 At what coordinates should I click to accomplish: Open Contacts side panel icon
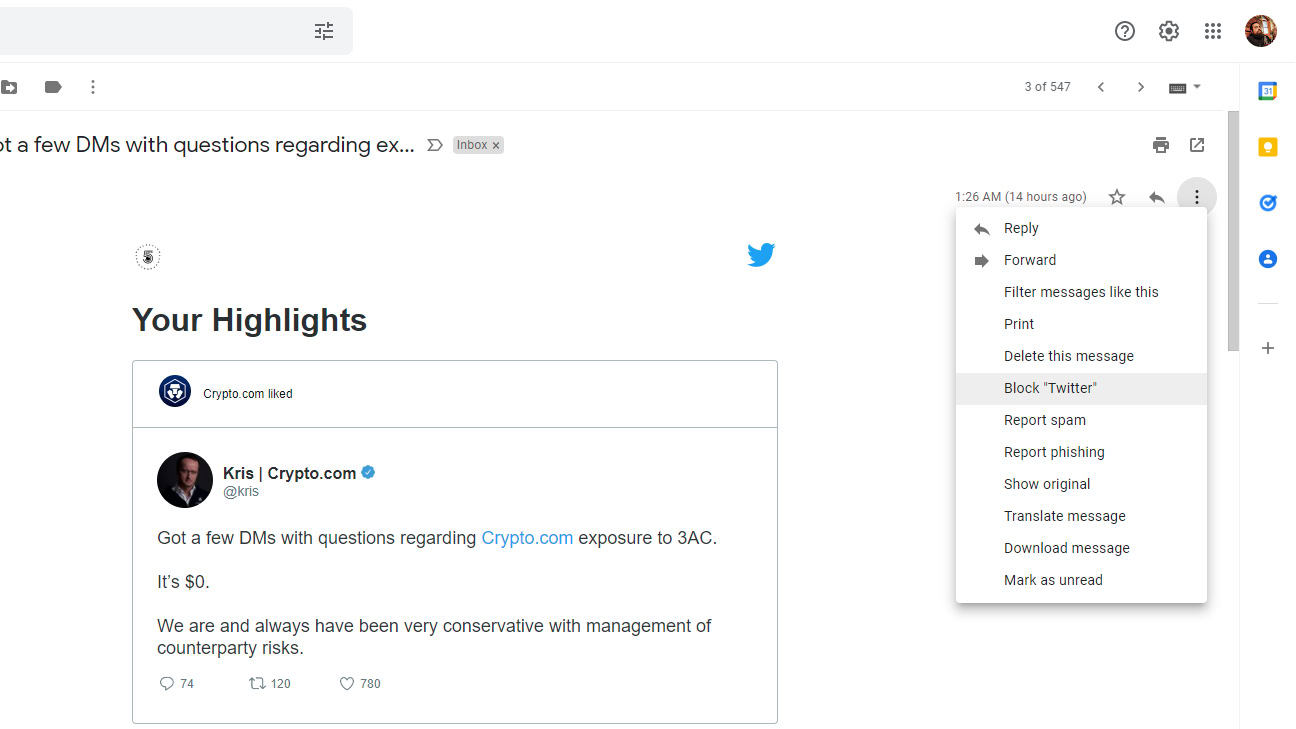[x=1267, y=259]
